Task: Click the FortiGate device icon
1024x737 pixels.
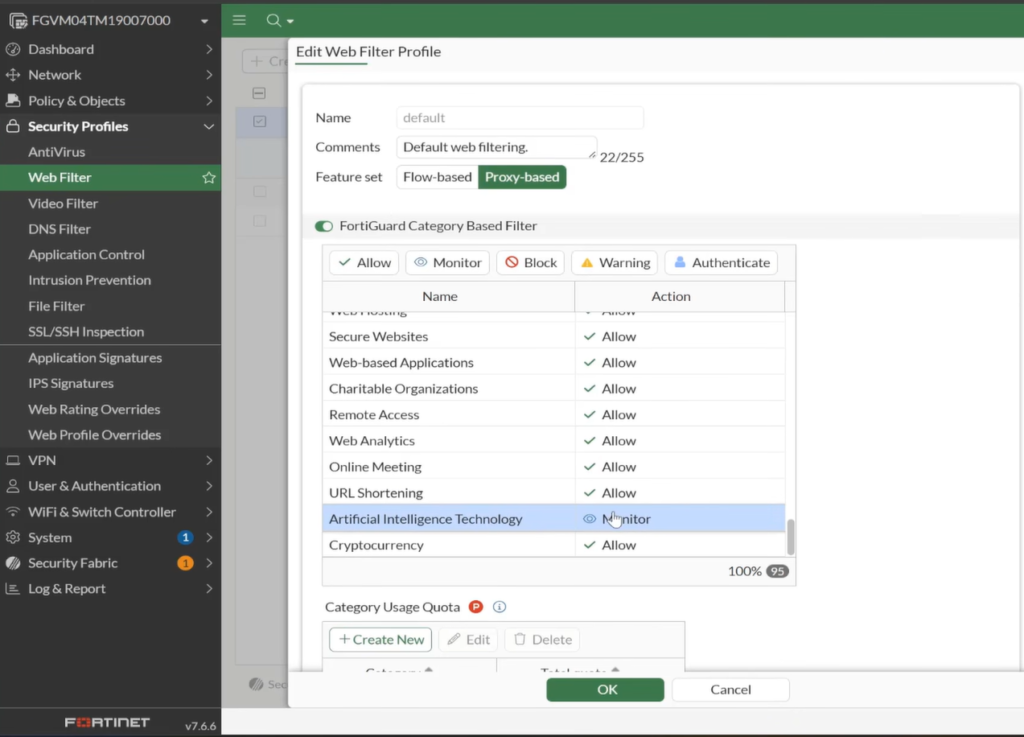Action: (x=18, y=20)
